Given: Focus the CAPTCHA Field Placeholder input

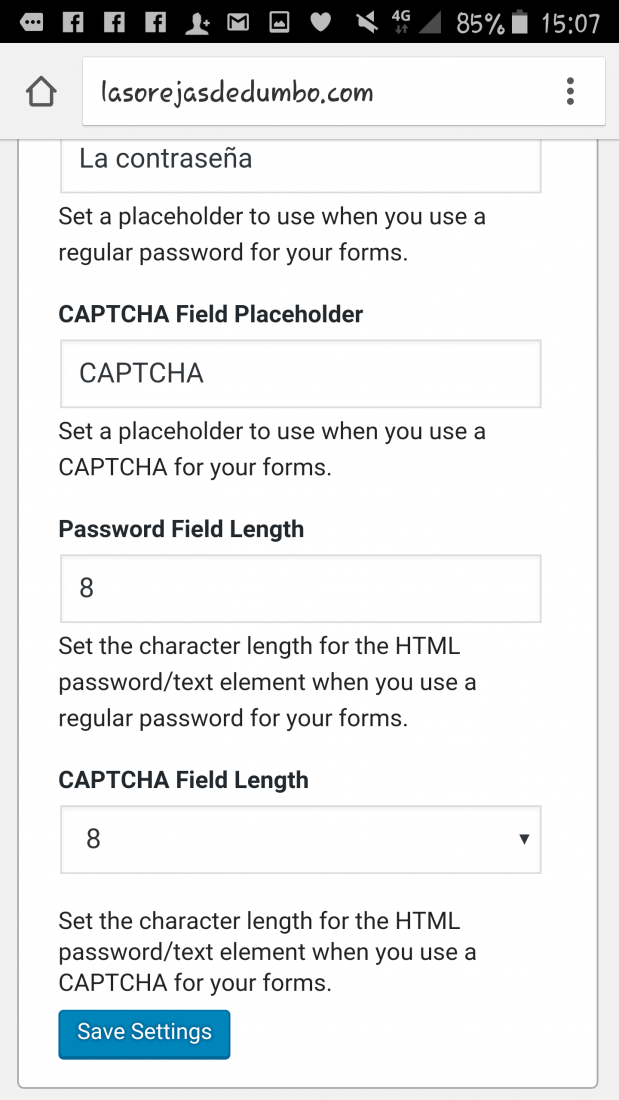Looking at the screenshot, I should (x=300, y=373).
